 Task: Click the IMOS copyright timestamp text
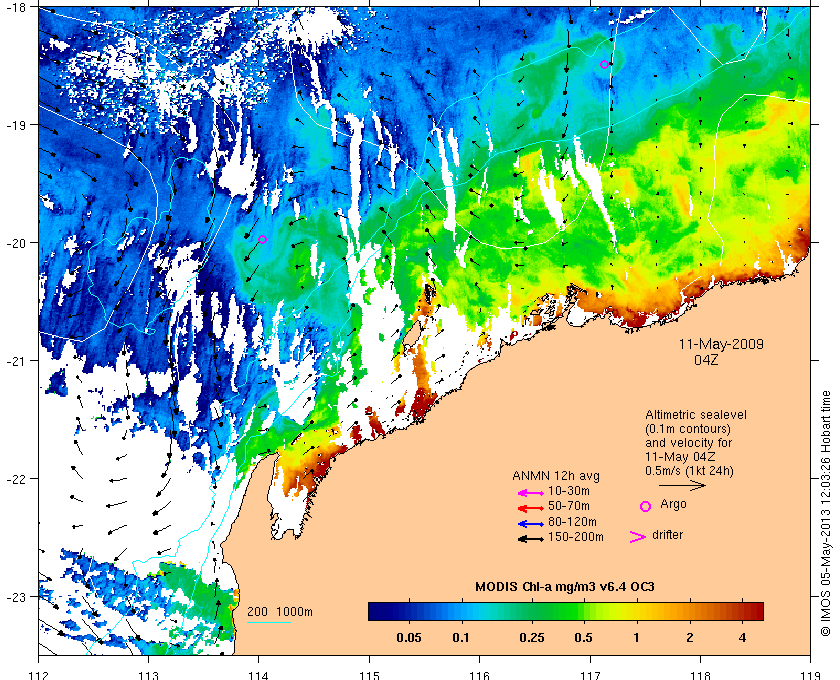(x=826, y=513)
